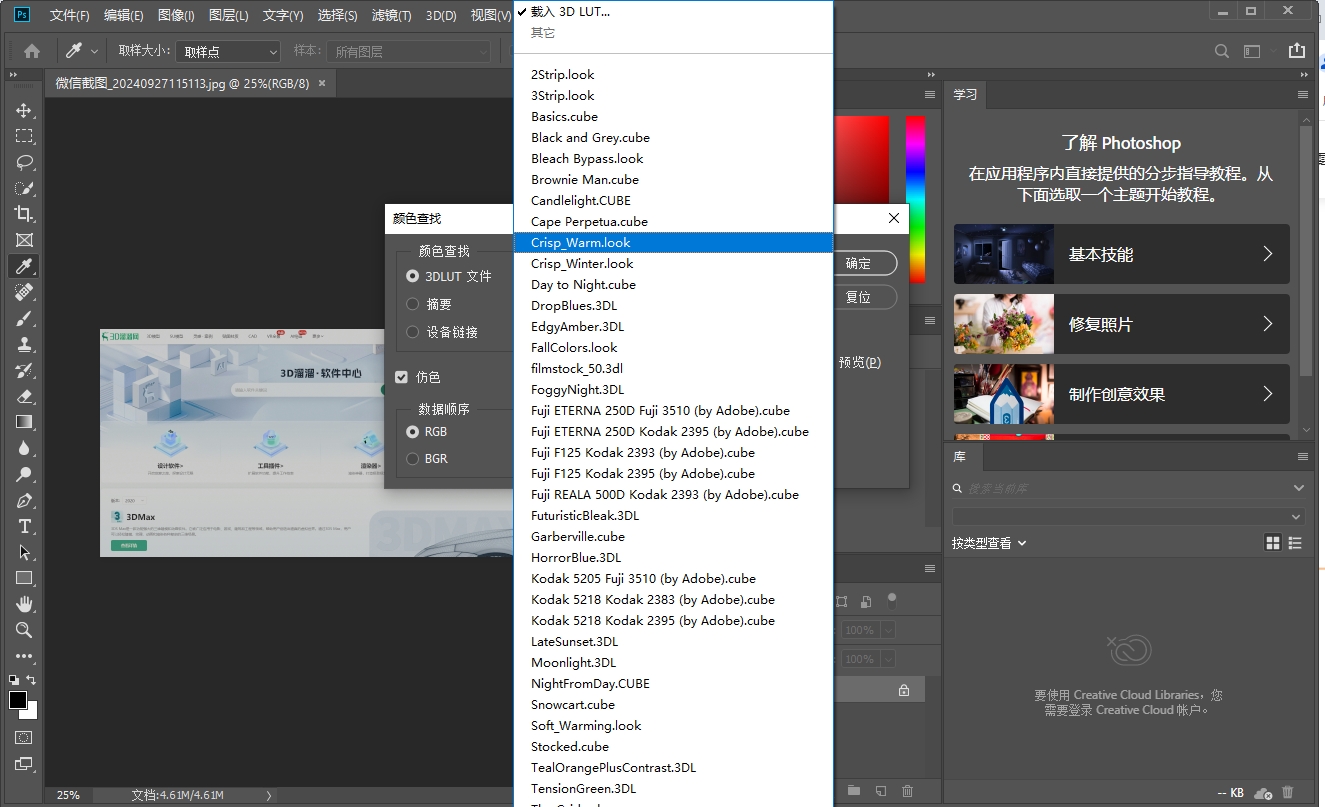Choose Moonlight.3DL from the LUT list
The height and width of the screenshot is (807, 1325).
coord(674,663)
